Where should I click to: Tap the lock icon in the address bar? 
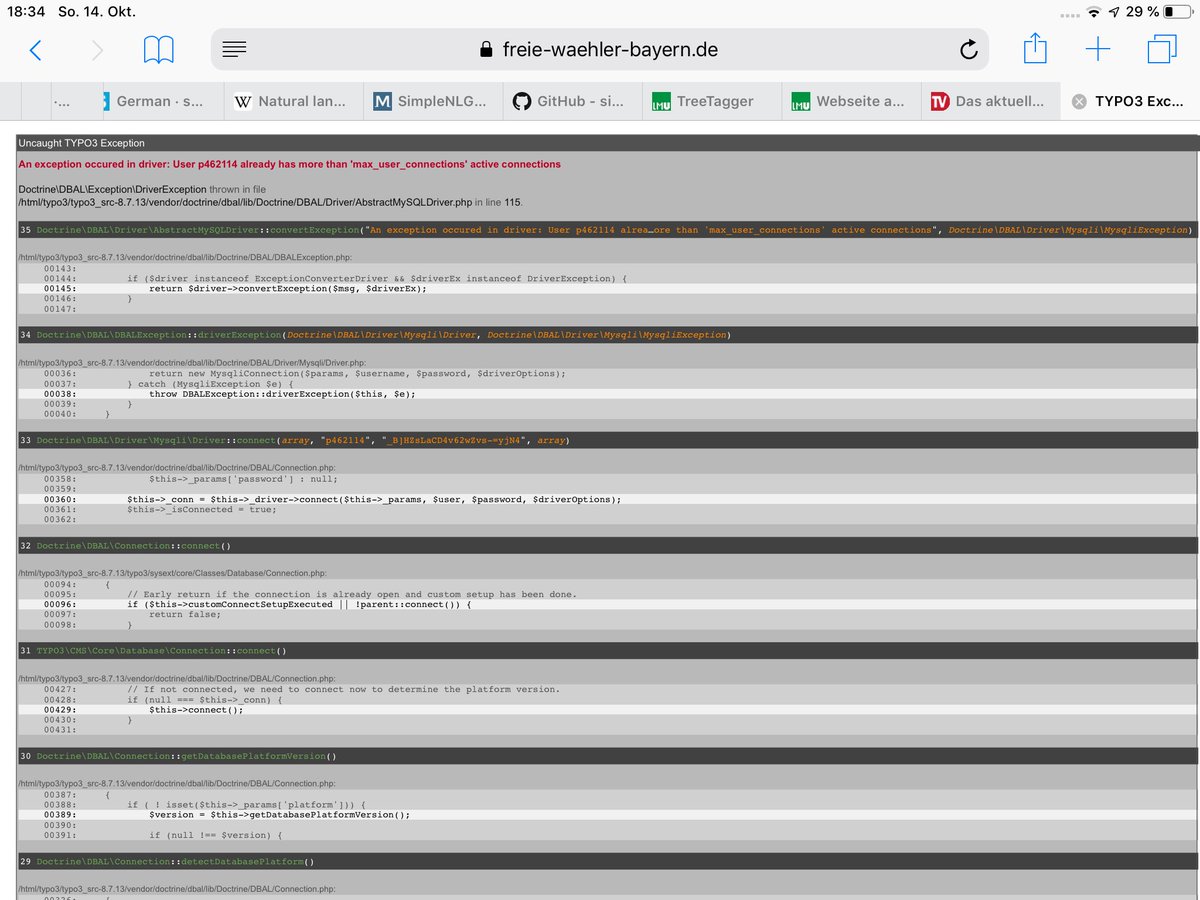(487, 50)
